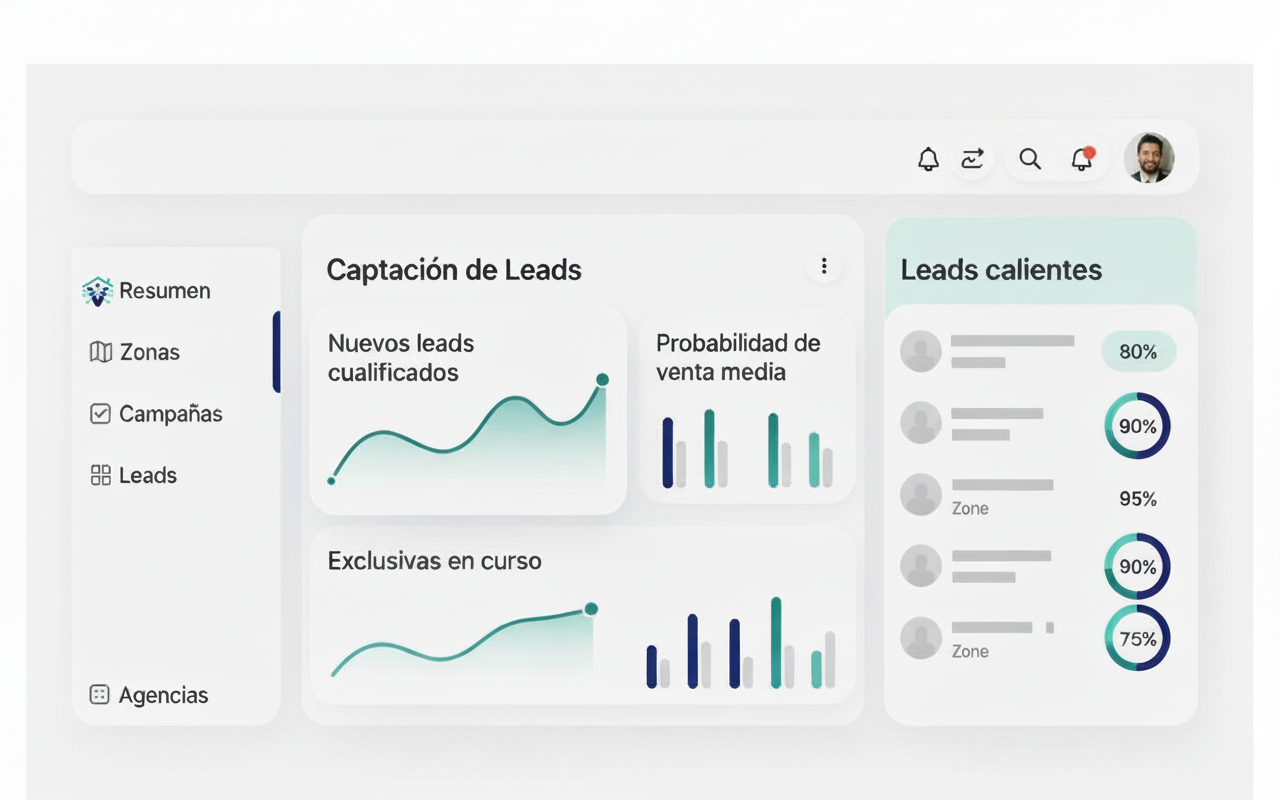Toggle the Campañas checkbox icon
Screen dimensions: 1280x800
[x=100, y=414]
